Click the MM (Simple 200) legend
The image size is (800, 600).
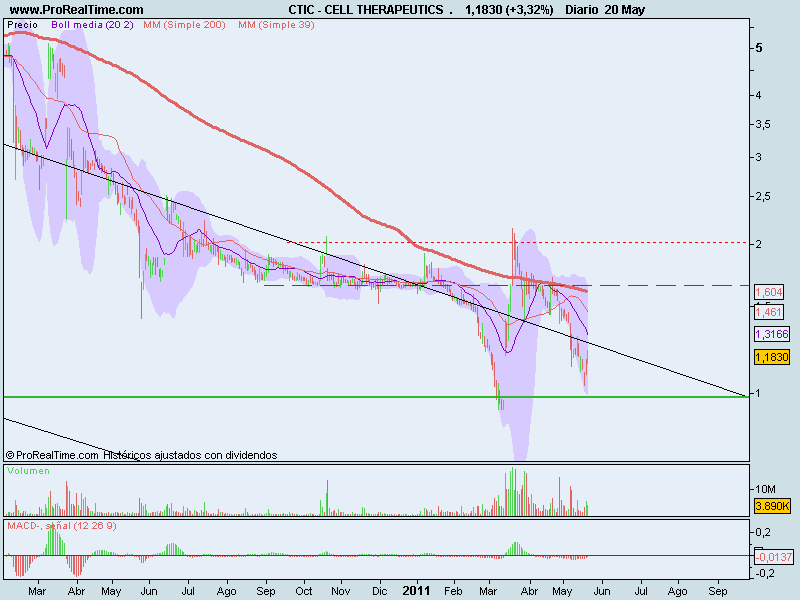coord(184,25)
